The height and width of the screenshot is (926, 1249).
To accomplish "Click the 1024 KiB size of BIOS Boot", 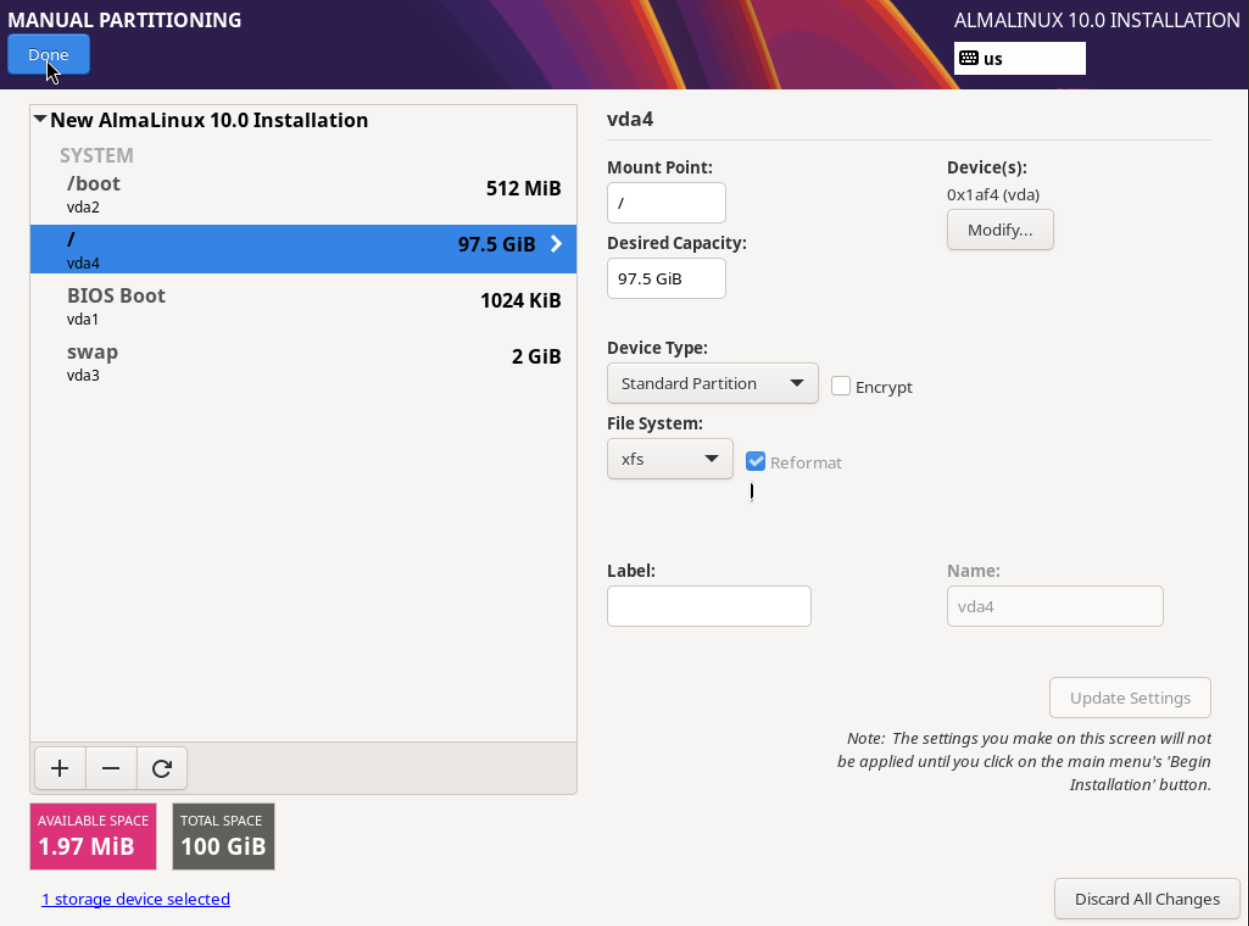I will (x=520, y=300).
